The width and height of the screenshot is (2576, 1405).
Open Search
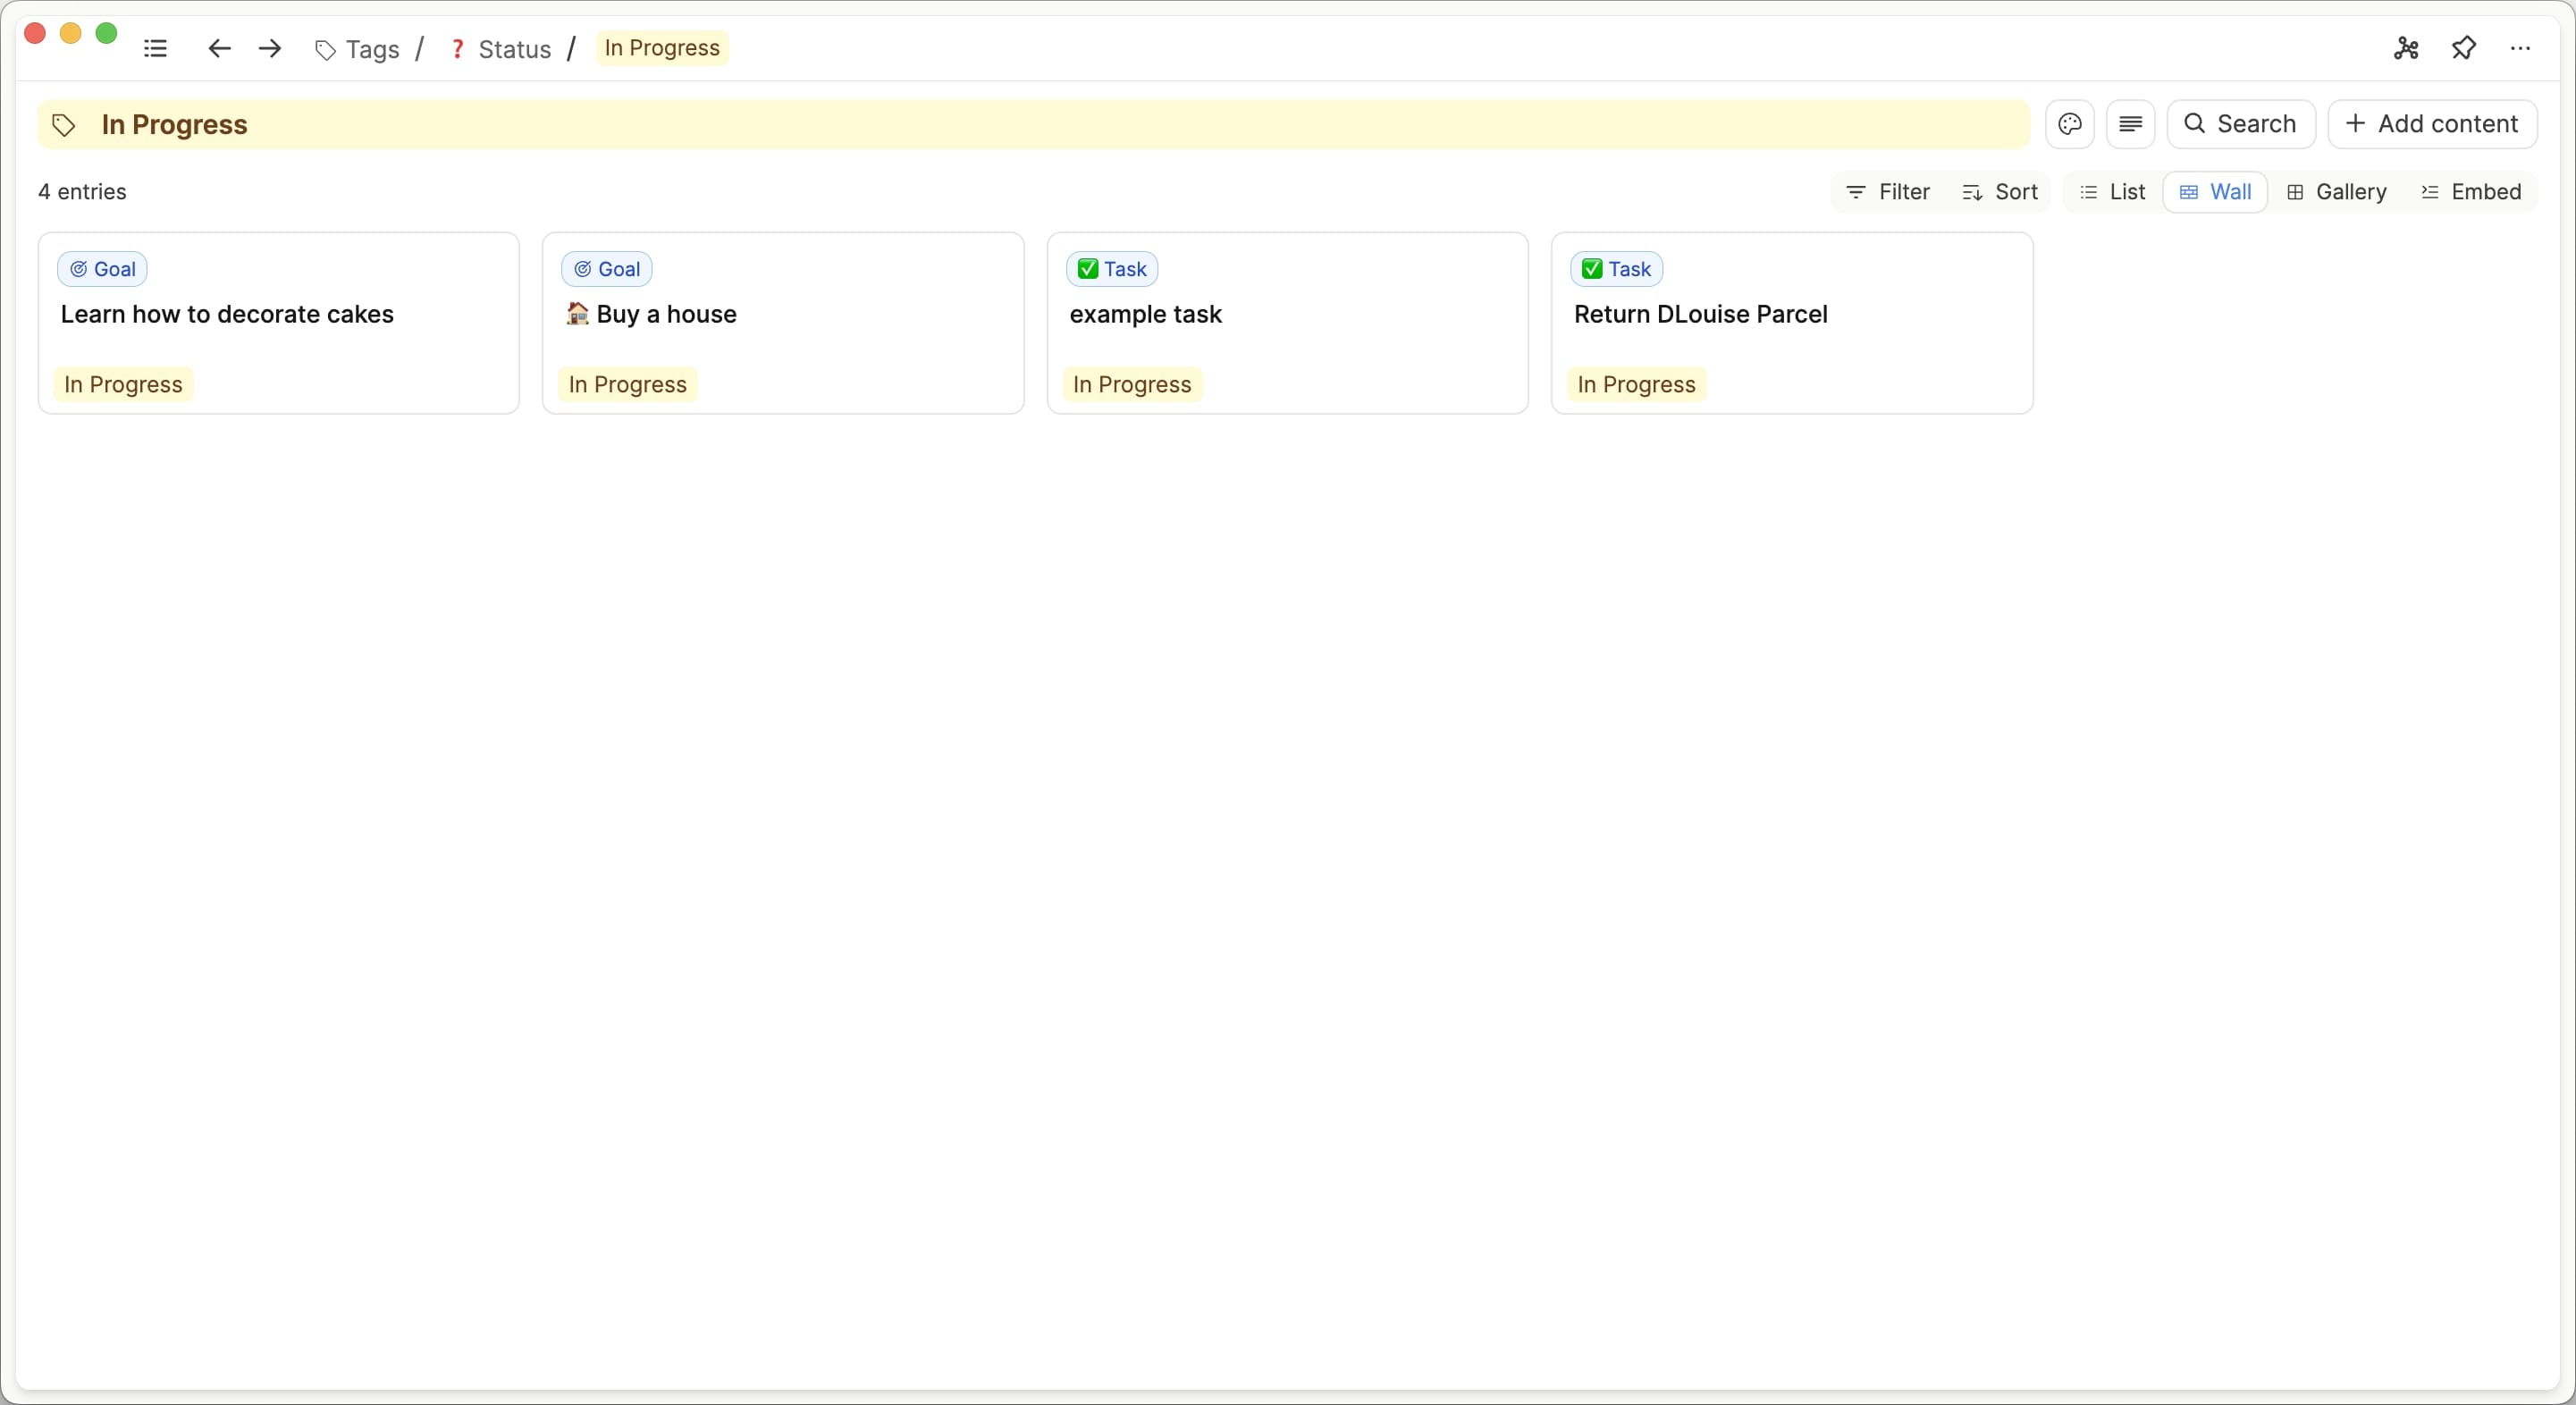tap(2241, 124)
